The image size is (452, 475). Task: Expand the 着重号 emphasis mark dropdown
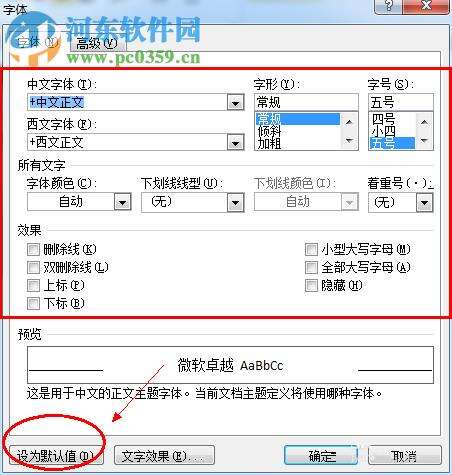click(x=424, y=202)
